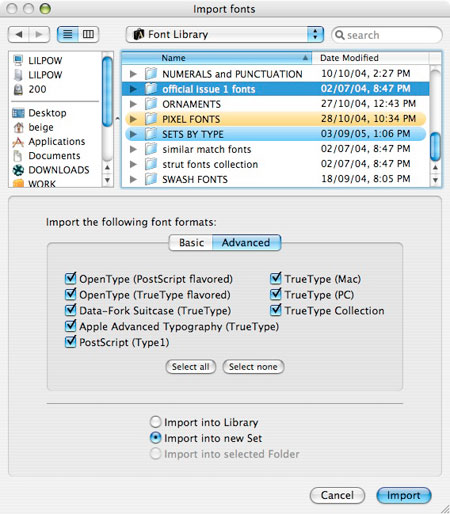
Task: Open the Font Library location dropdown
Action: [225, 34]
